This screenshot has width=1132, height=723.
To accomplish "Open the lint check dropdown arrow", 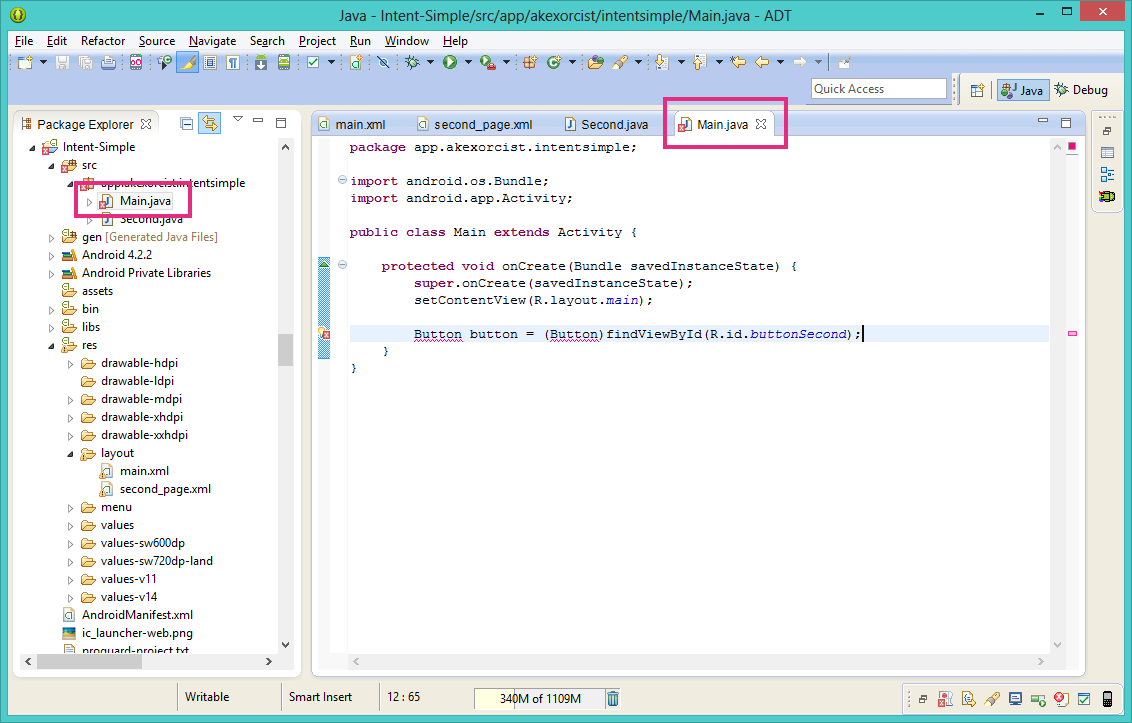I will click(331, 63).
